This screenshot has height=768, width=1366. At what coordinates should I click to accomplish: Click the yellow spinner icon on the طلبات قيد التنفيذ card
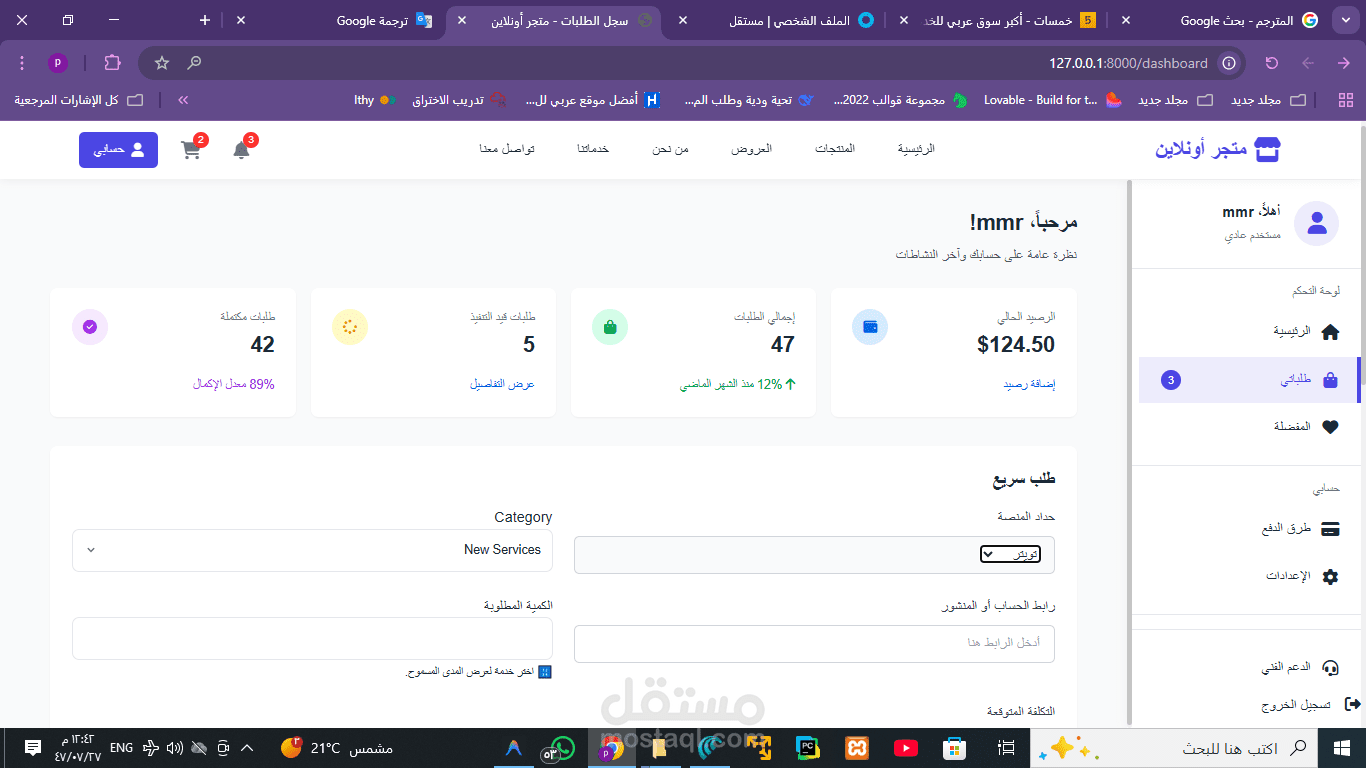[x=350, y=327]
